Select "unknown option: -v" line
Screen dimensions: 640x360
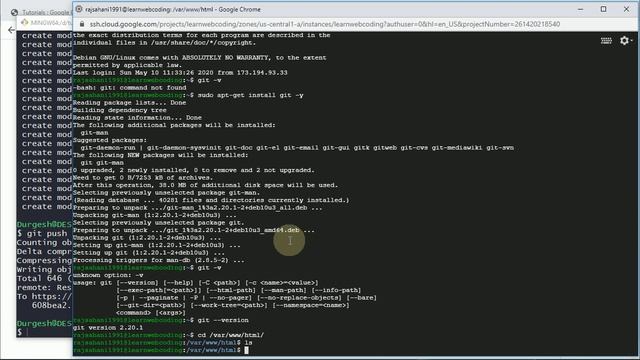(x=108, y=275)
